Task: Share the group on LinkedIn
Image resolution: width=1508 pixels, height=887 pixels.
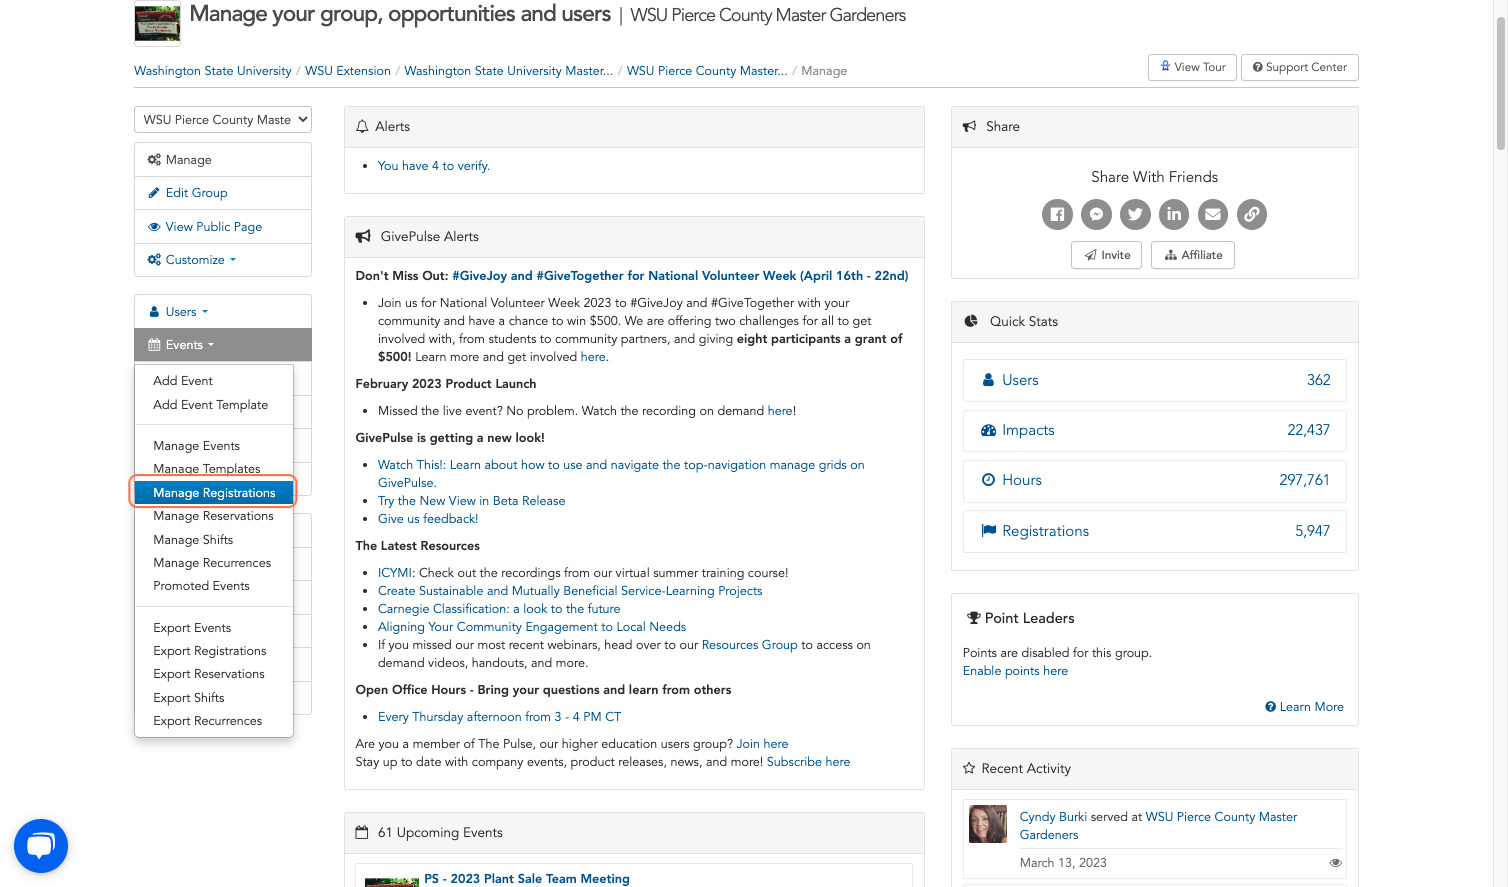Action: 1174,214
